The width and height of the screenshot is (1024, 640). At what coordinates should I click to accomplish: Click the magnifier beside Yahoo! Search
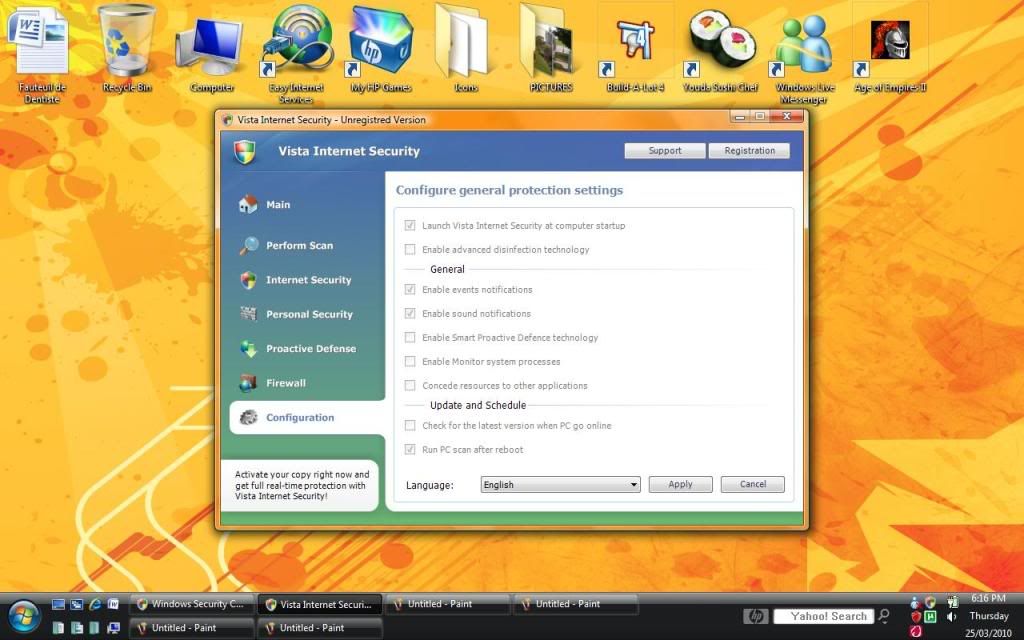[x=884, y=616]
